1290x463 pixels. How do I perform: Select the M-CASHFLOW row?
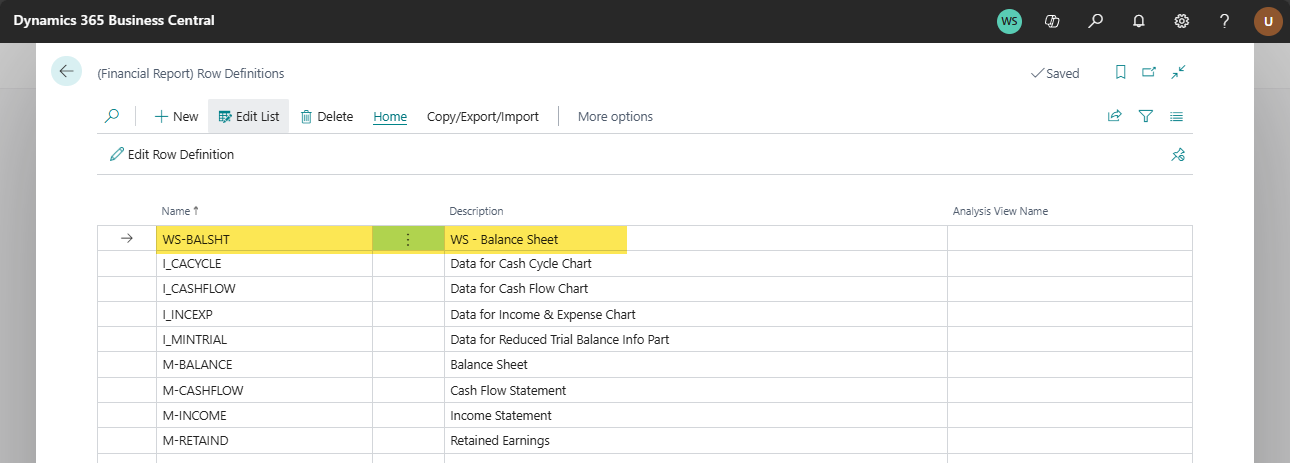(x=645, y=390)
